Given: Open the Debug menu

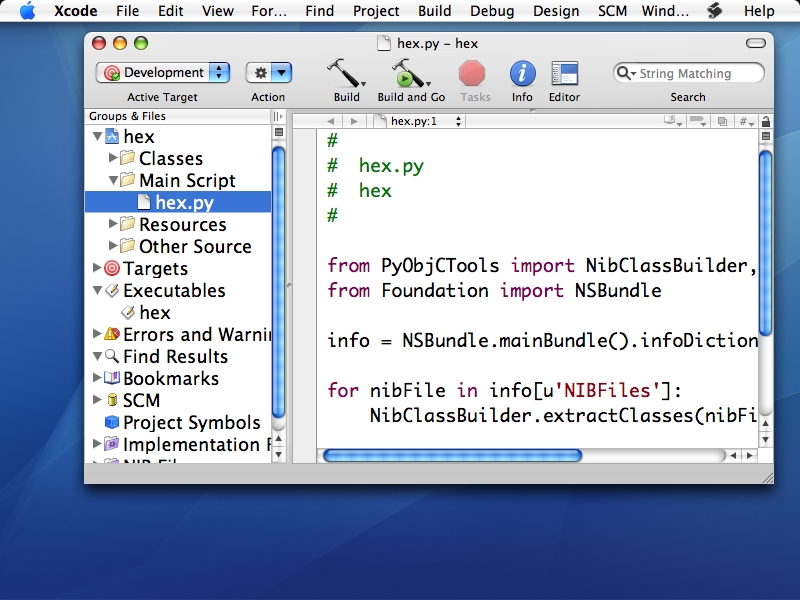Looking at the screenshot, I should click(492, 11).
